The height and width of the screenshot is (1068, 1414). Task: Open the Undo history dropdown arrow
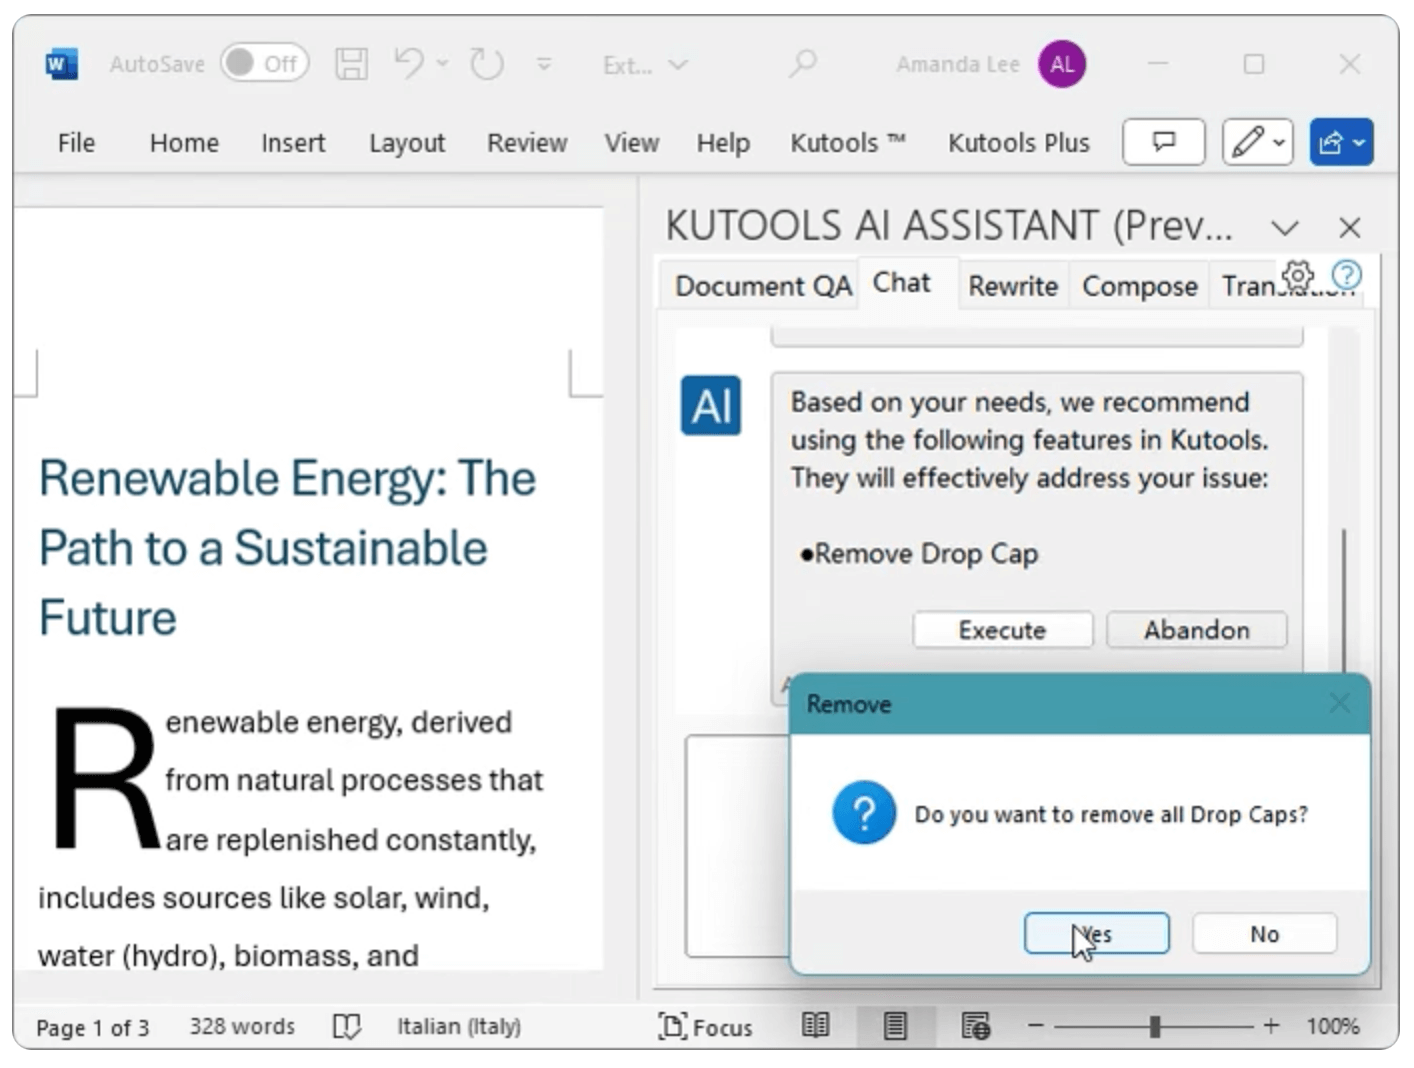[x=443, y=64]
